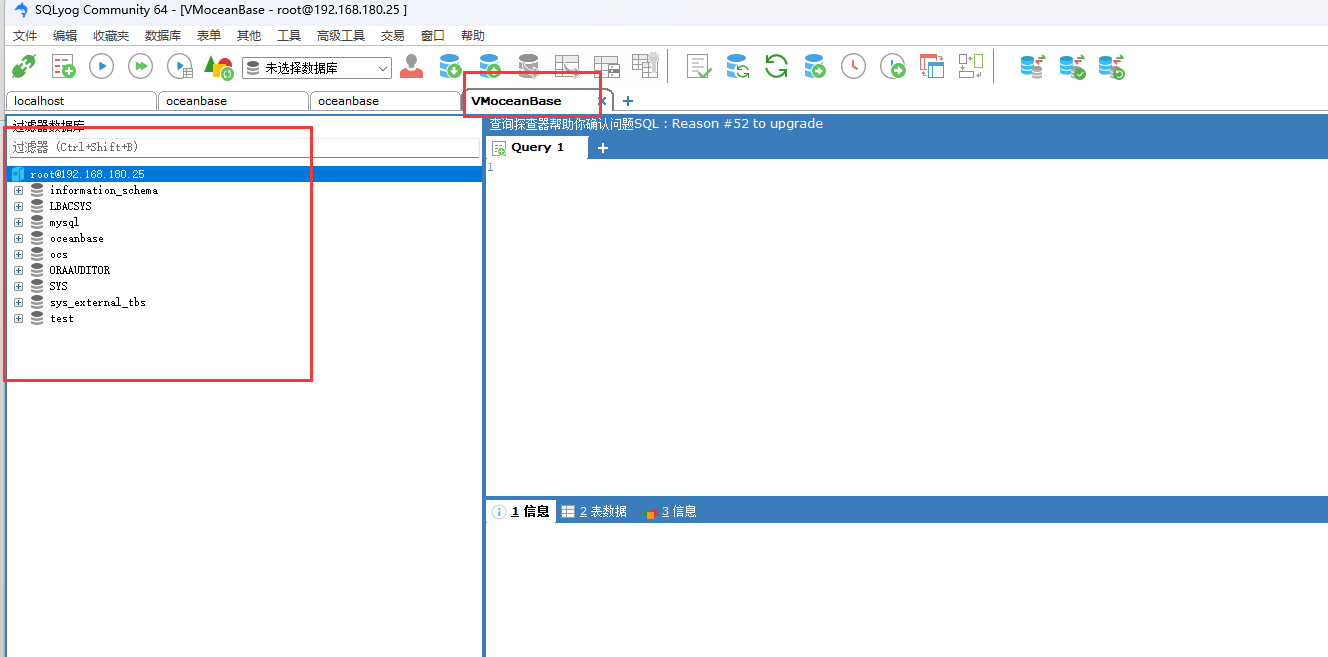Screen dimensions: 1328x657
Task: Add a new query tab next to Query 1
Action: 603,148
